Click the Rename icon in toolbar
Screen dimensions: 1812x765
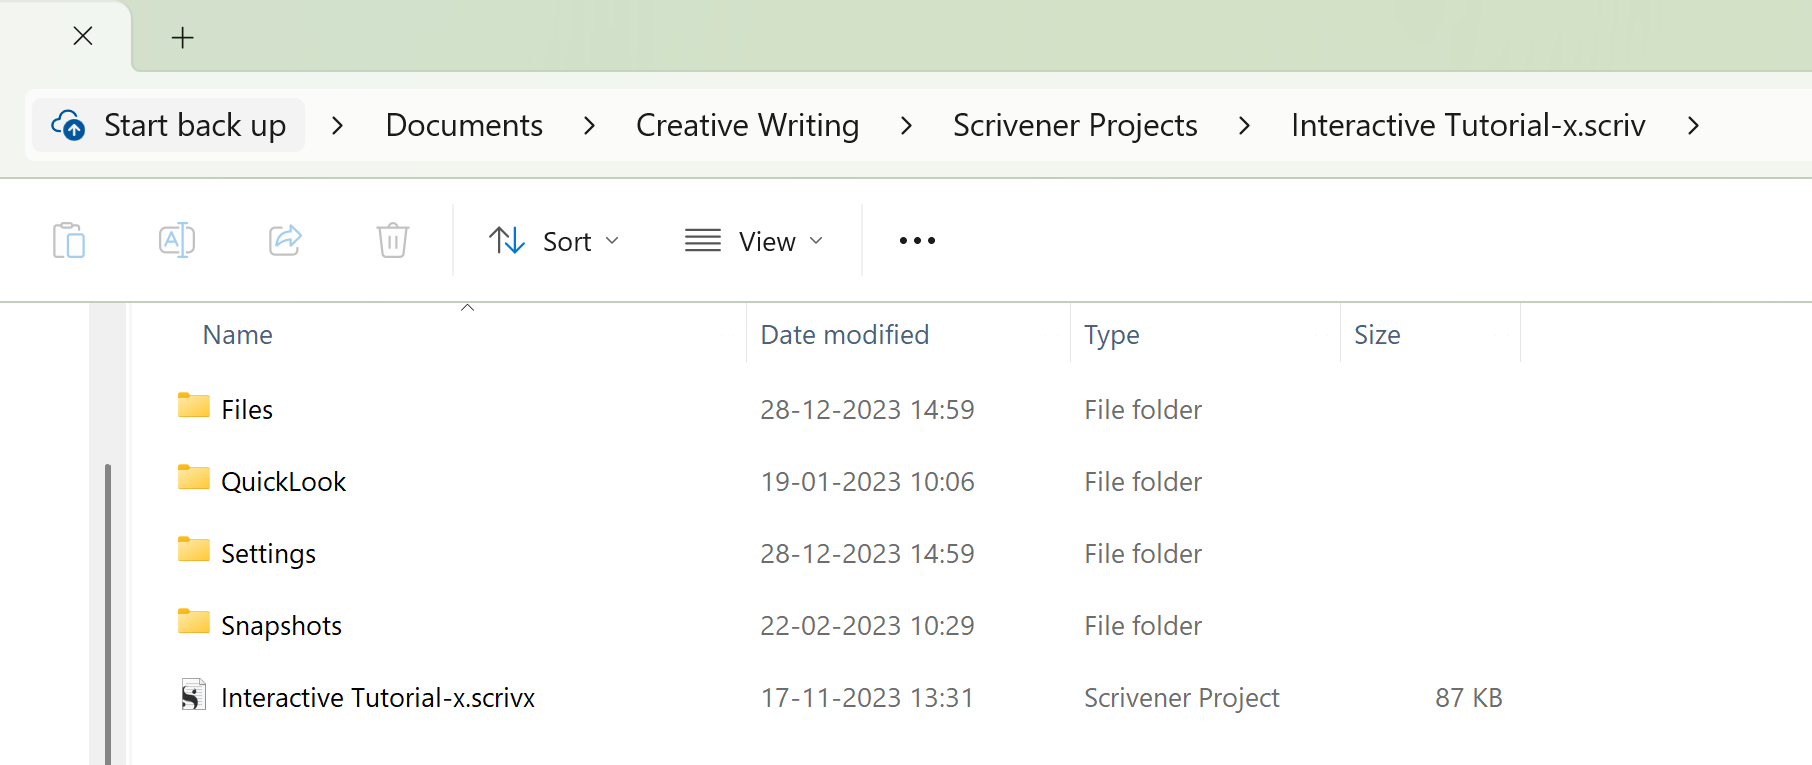click(177, 240)
